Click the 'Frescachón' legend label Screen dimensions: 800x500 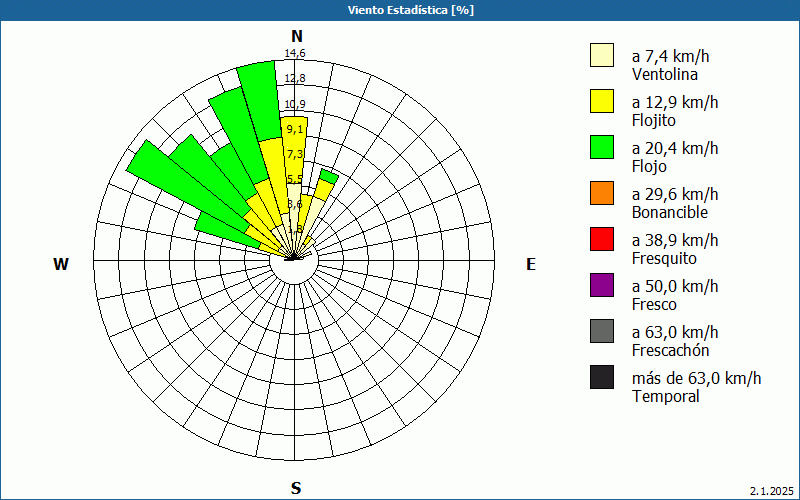(x=670, y=350)
